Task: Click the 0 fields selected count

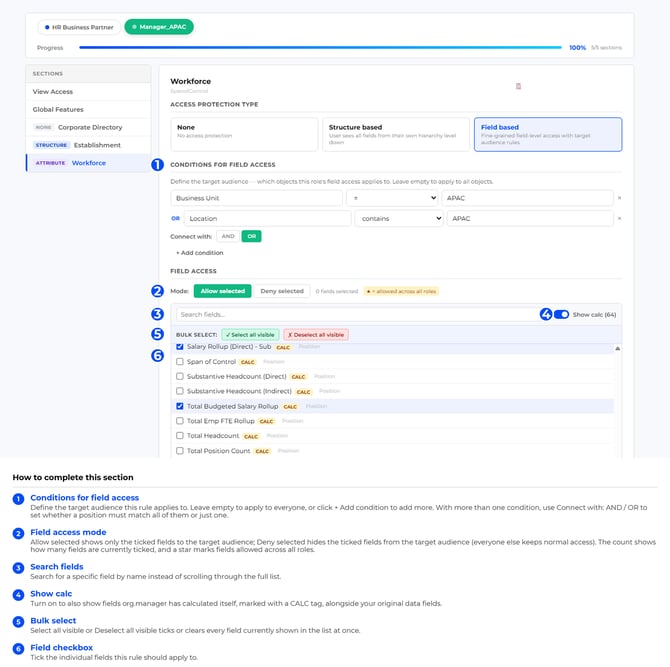Action: tap(337, 291)
